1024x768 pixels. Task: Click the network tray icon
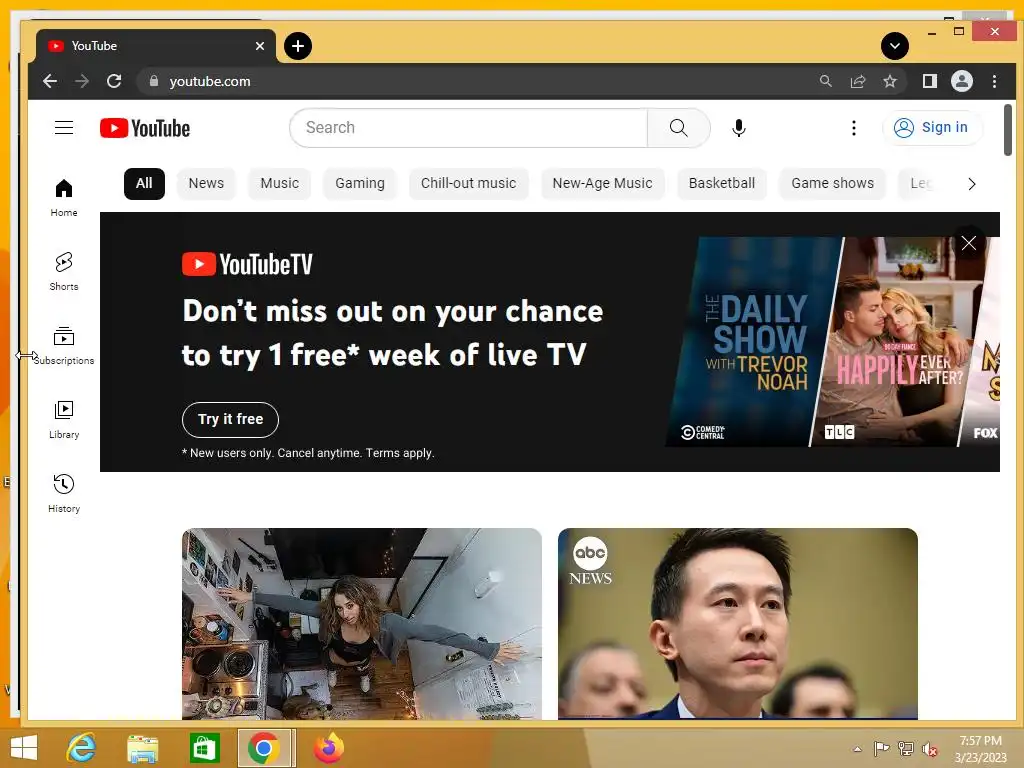pyautogui.click(x=906, y=749)
